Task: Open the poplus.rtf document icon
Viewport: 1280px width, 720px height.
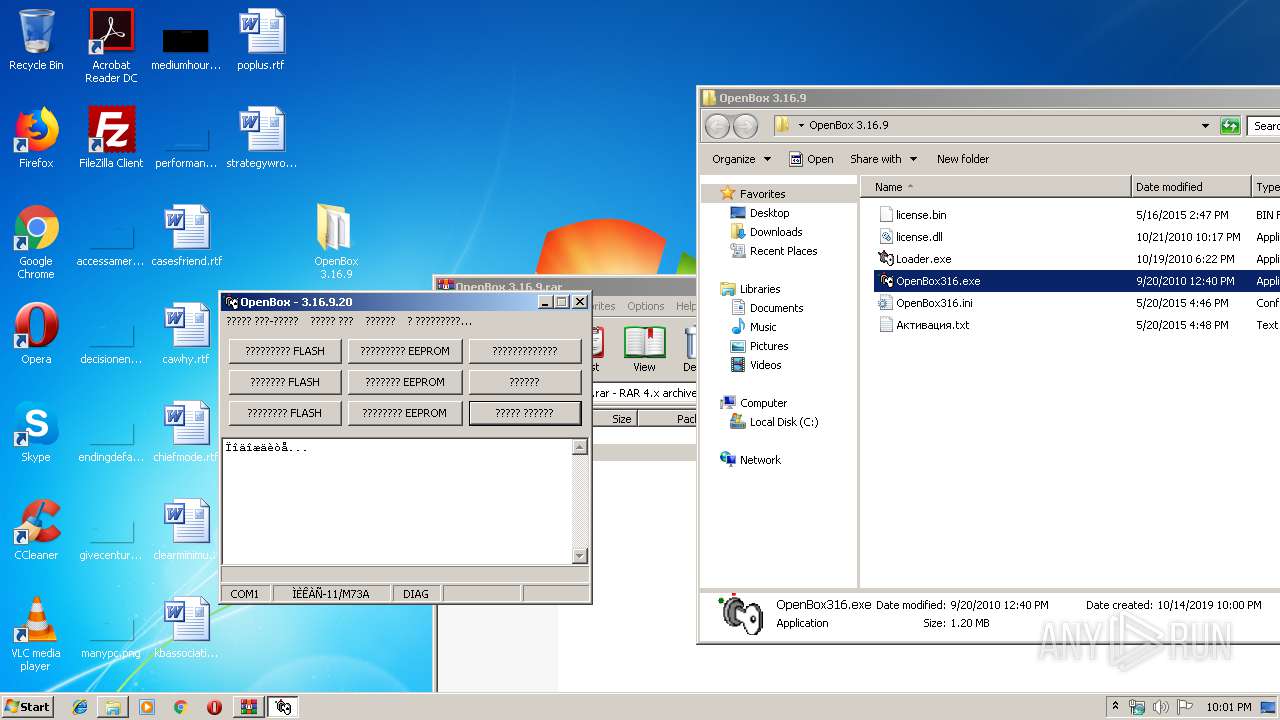Action: pos(261,40)
